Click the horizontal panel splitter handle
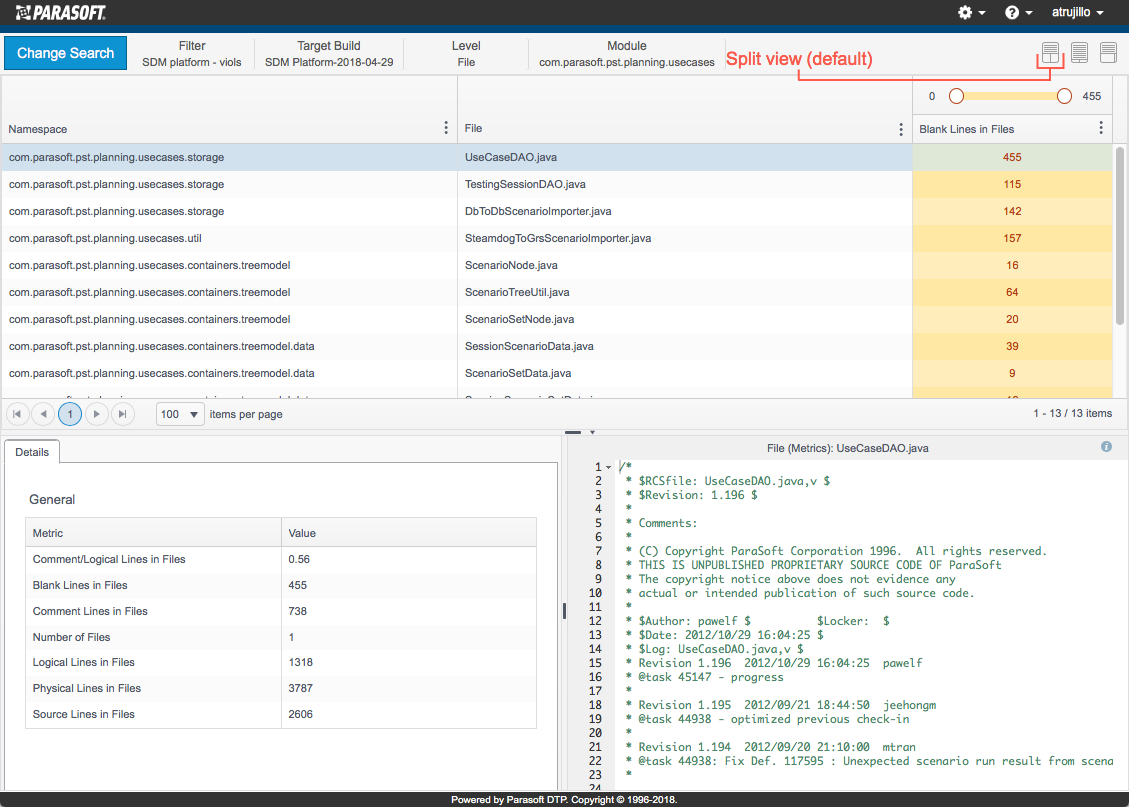Image resolution: width=1129 pixels, height=807 pixels. tap(573, 432)
